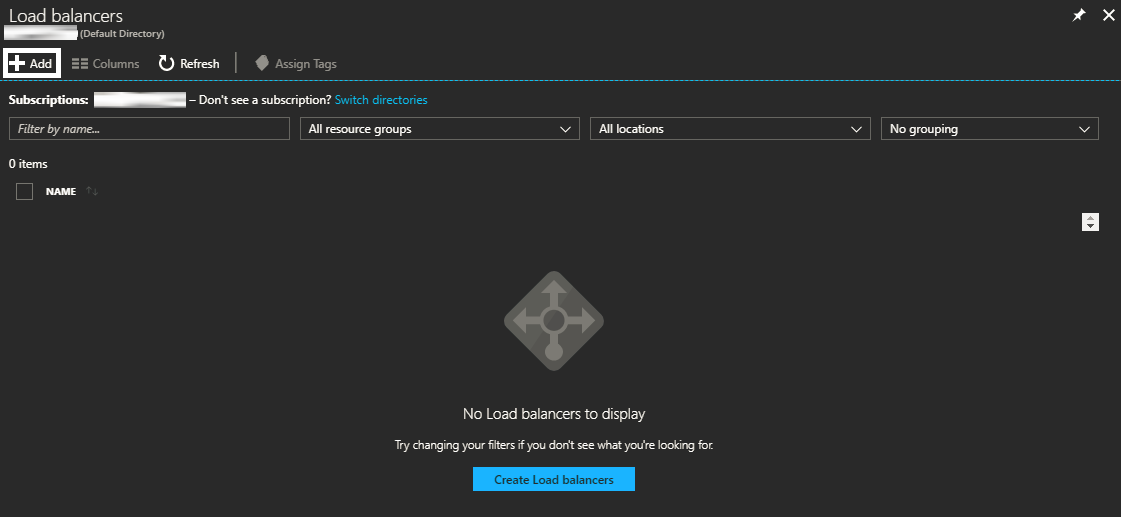Click the "0 items" count text
1121x517 pixels.
coord(28,164)
